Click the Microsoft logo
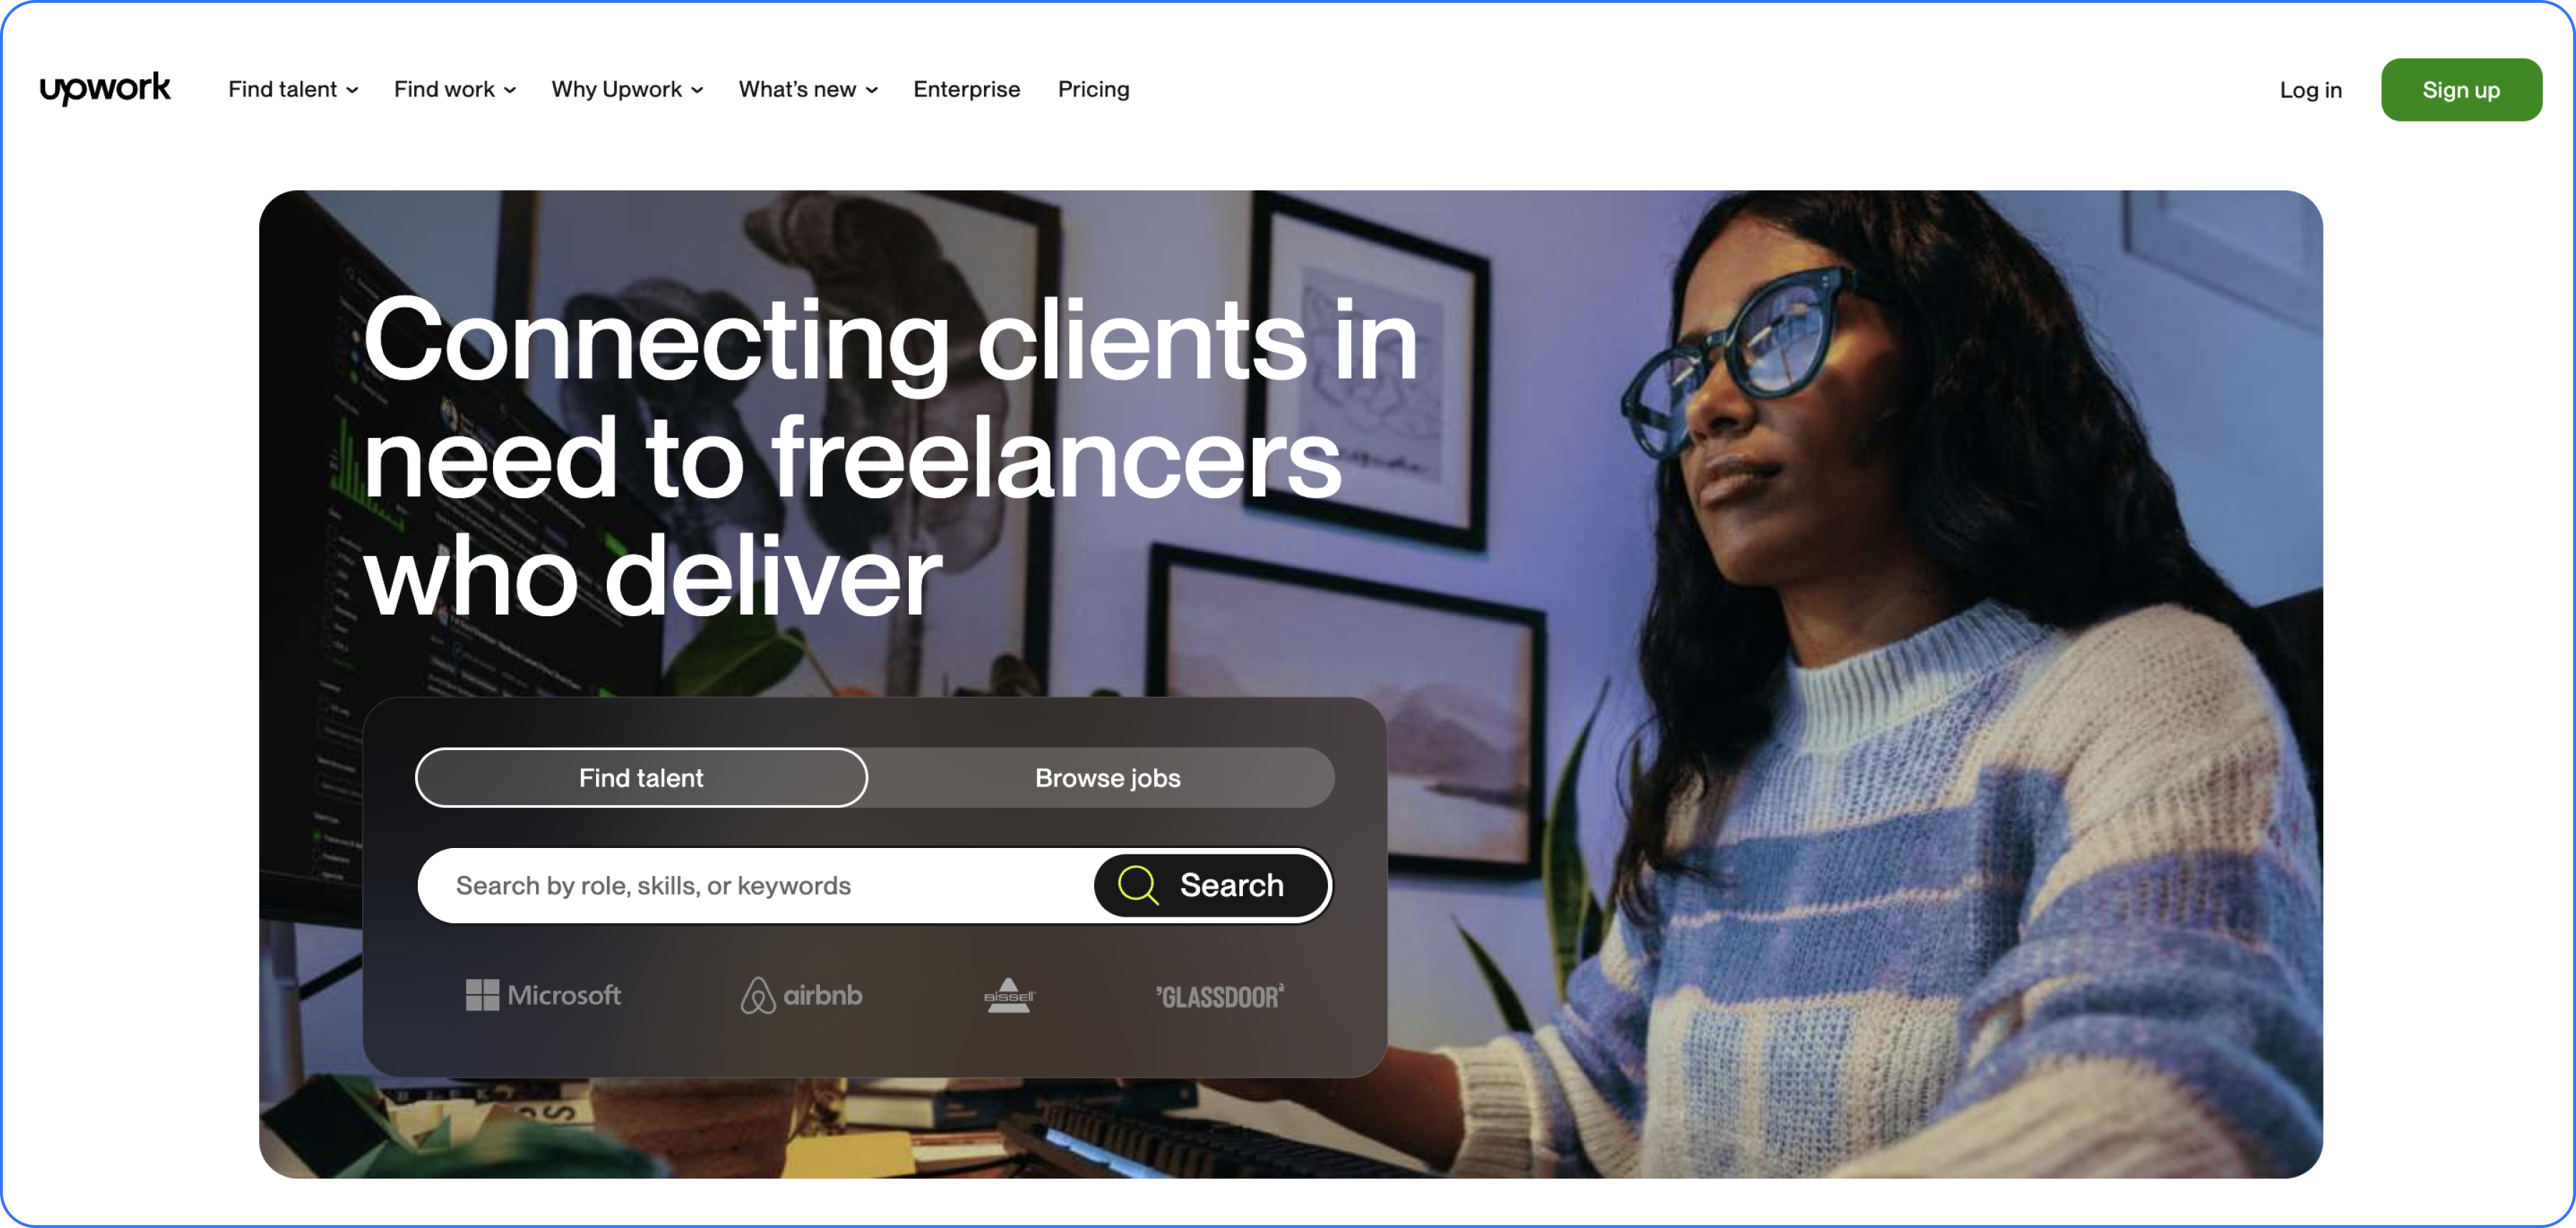 click(543, 995)
